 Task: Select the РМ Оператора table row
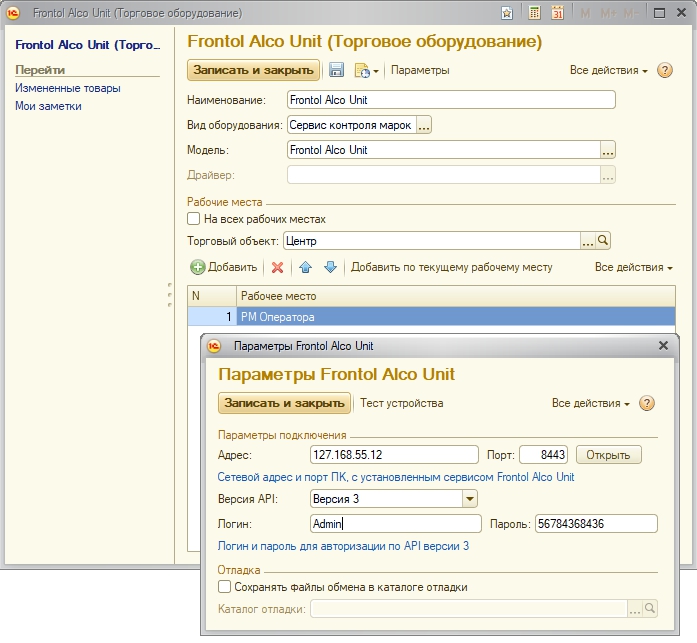(x=431, y=317)
